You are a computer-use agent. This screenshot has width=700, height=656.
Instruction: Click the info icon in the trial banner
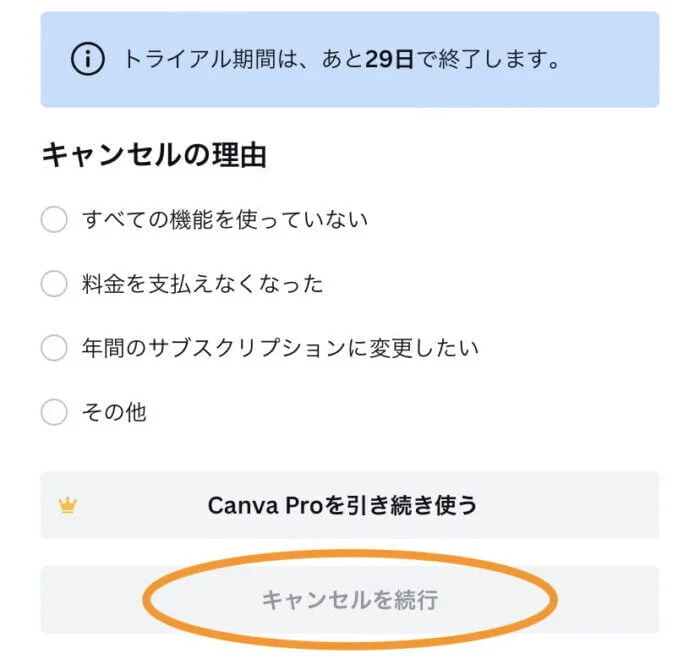tap(88, 60)
